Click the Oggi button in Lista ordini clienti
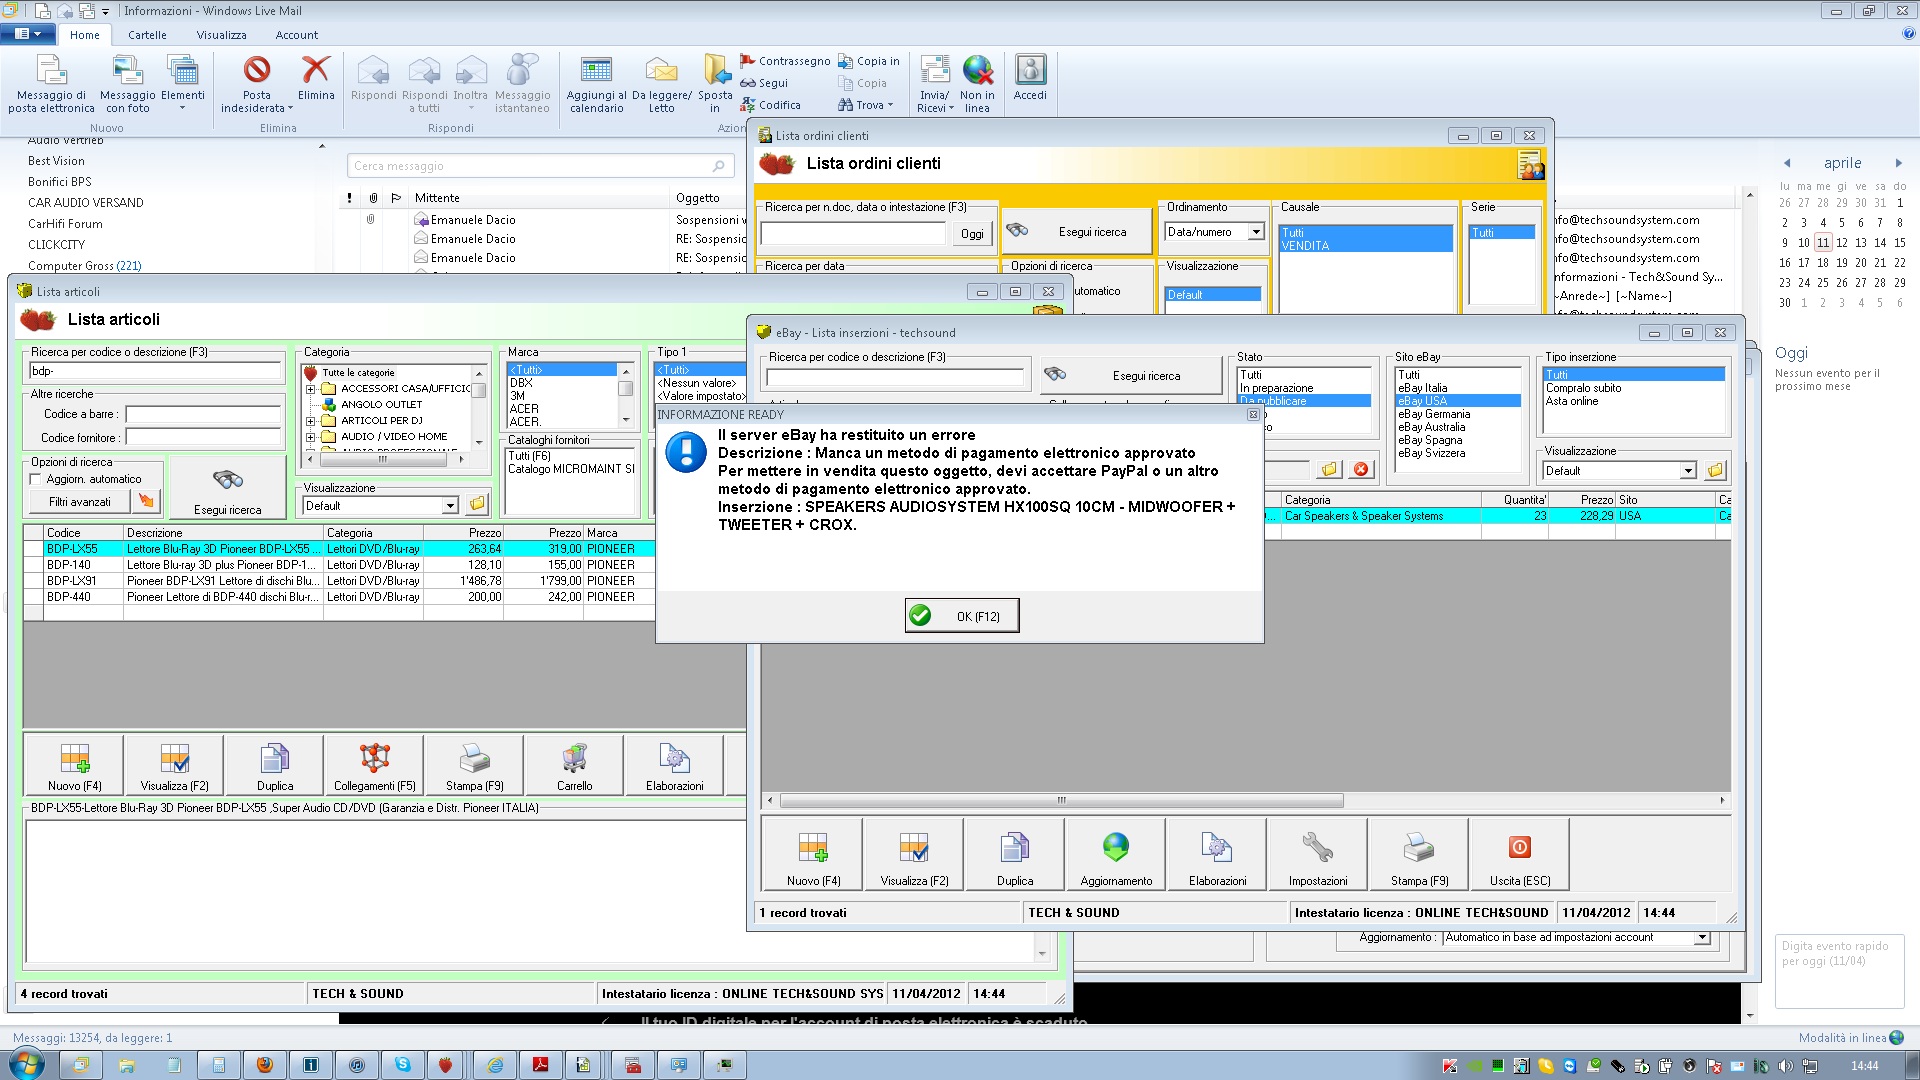This screenshot has height=1080, width=1920. [x=971, y=233]
